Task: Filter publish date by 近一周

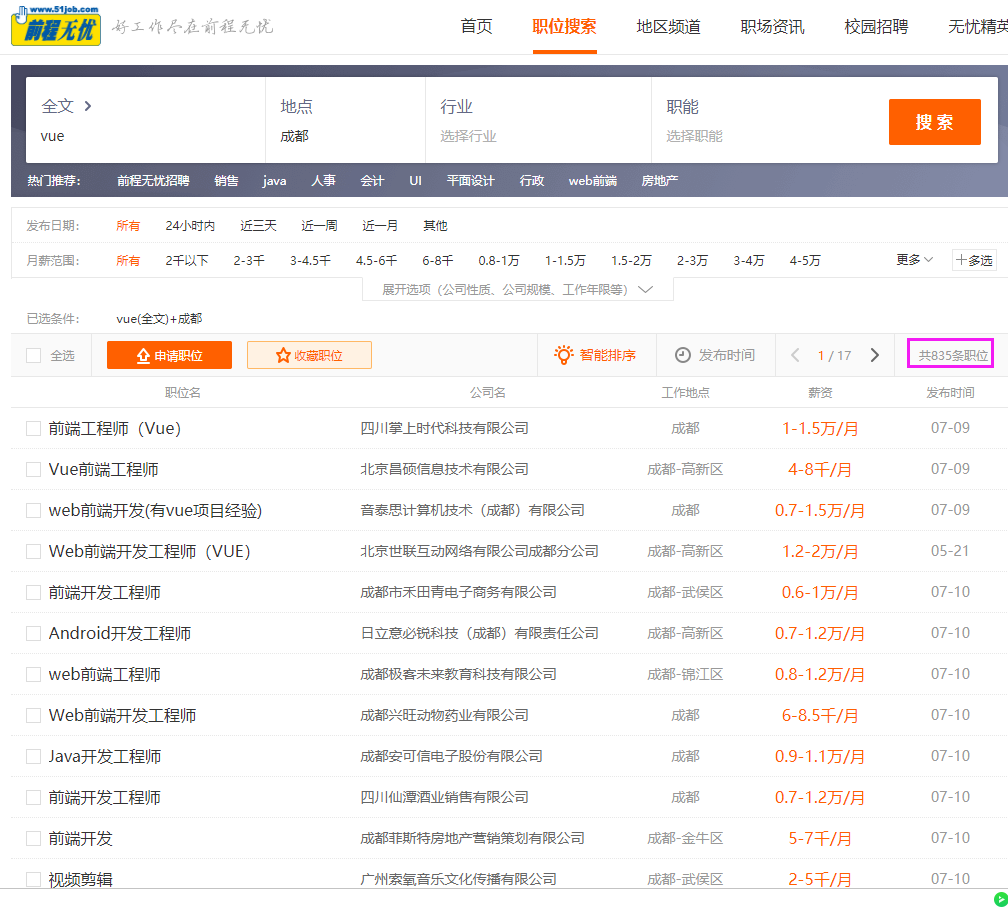Action: [320, 226]
